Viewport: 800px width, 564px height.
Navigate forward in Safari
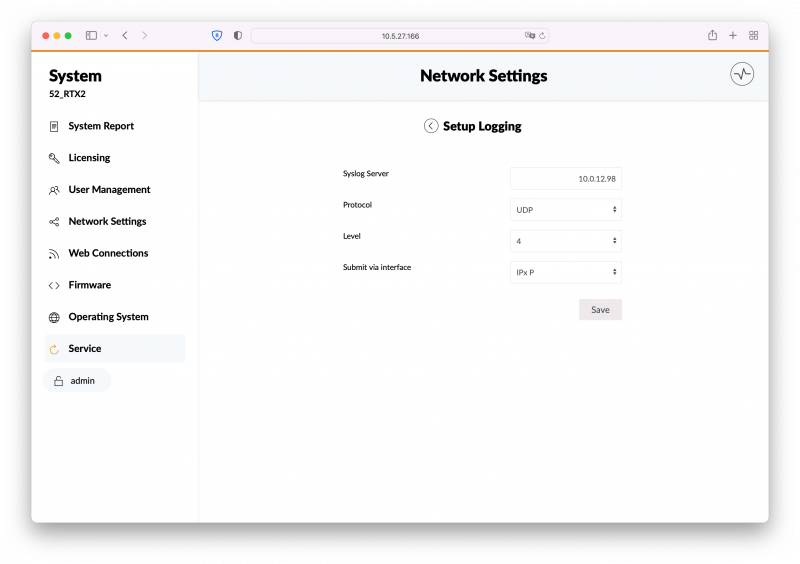pyautogui.click(x=144, y=36)
